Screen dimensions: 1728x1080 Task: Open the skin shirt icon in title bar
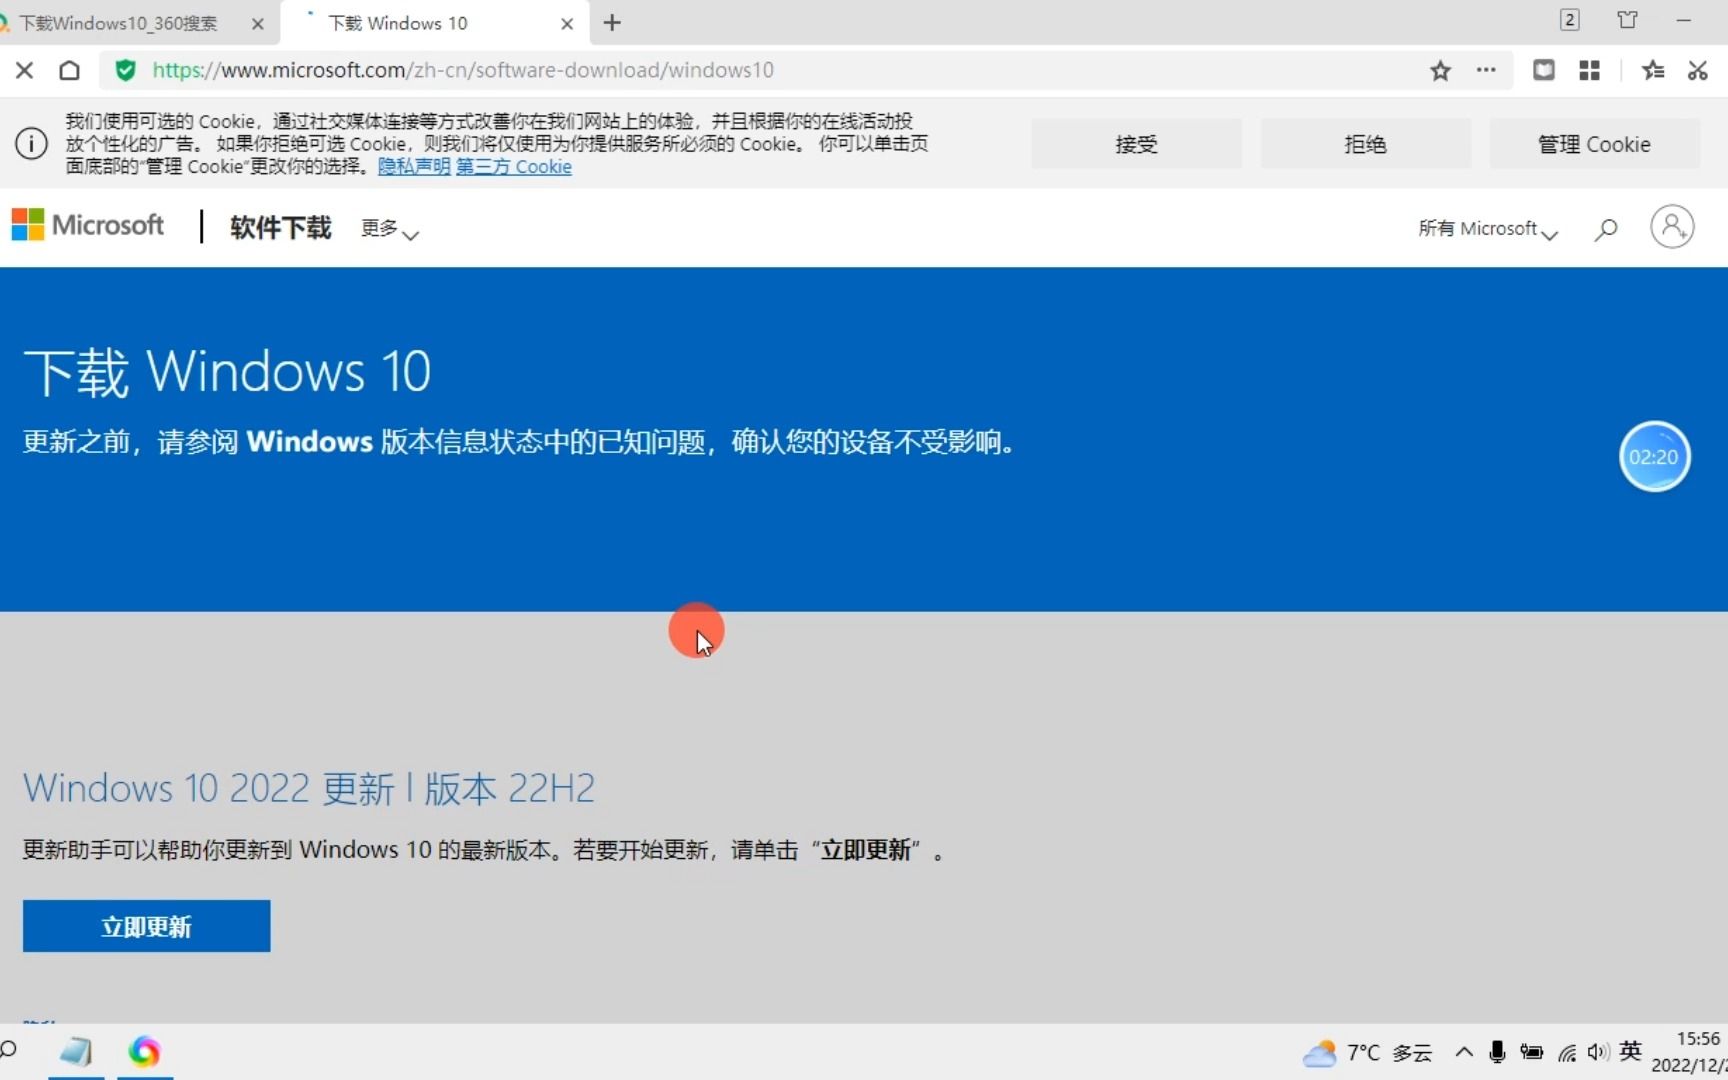coord(1627,20)
